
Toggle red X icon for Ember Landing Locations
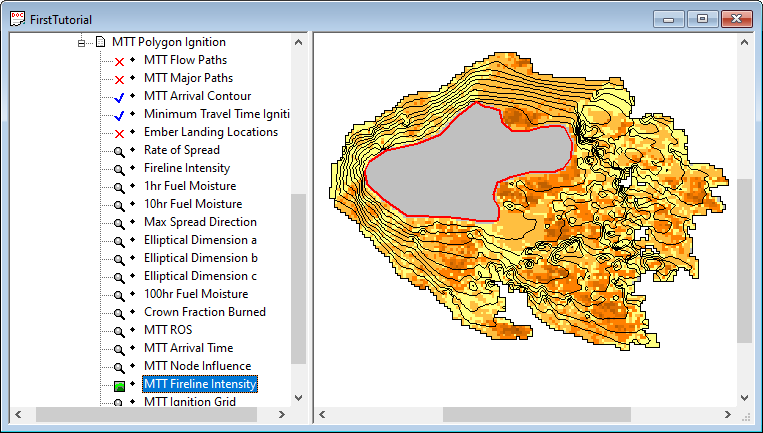(x=119, y=133)
